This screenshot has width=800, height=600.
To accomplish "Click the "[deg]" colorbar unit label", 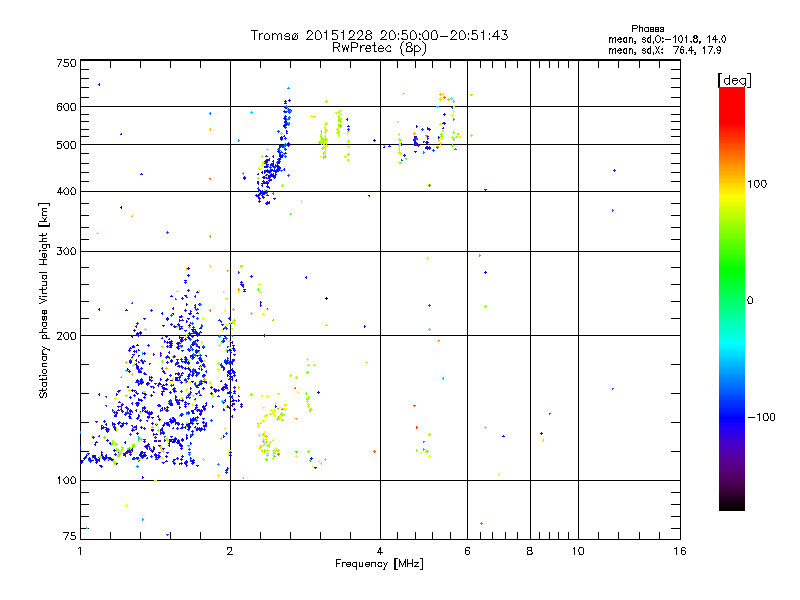I will pos(734,80).
